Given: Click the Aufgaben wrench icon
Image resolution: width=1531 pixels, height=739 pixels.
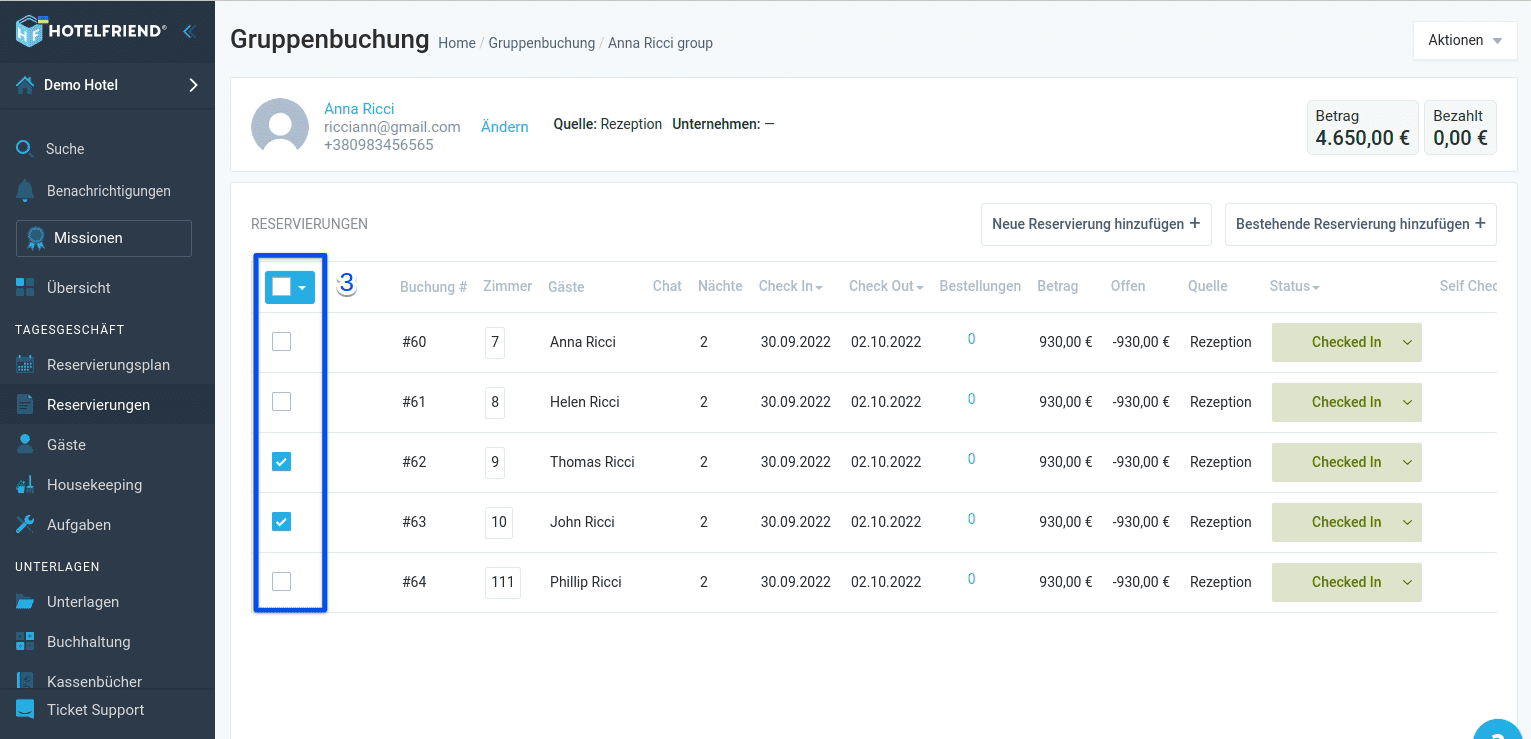Looking at the screenshot, I should (x=25, y=525).
